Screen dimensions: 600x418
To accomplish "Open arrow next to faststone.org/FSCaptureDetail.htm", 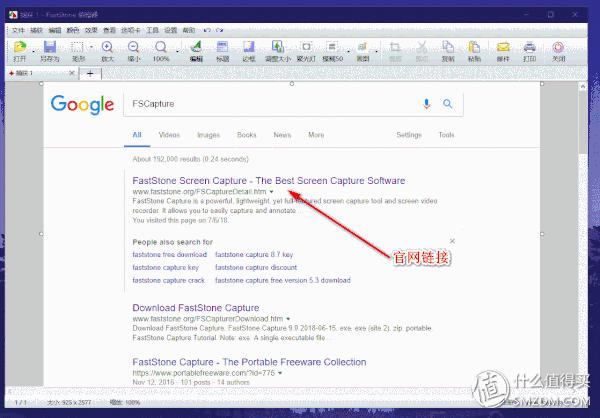I will coord(271,192).
